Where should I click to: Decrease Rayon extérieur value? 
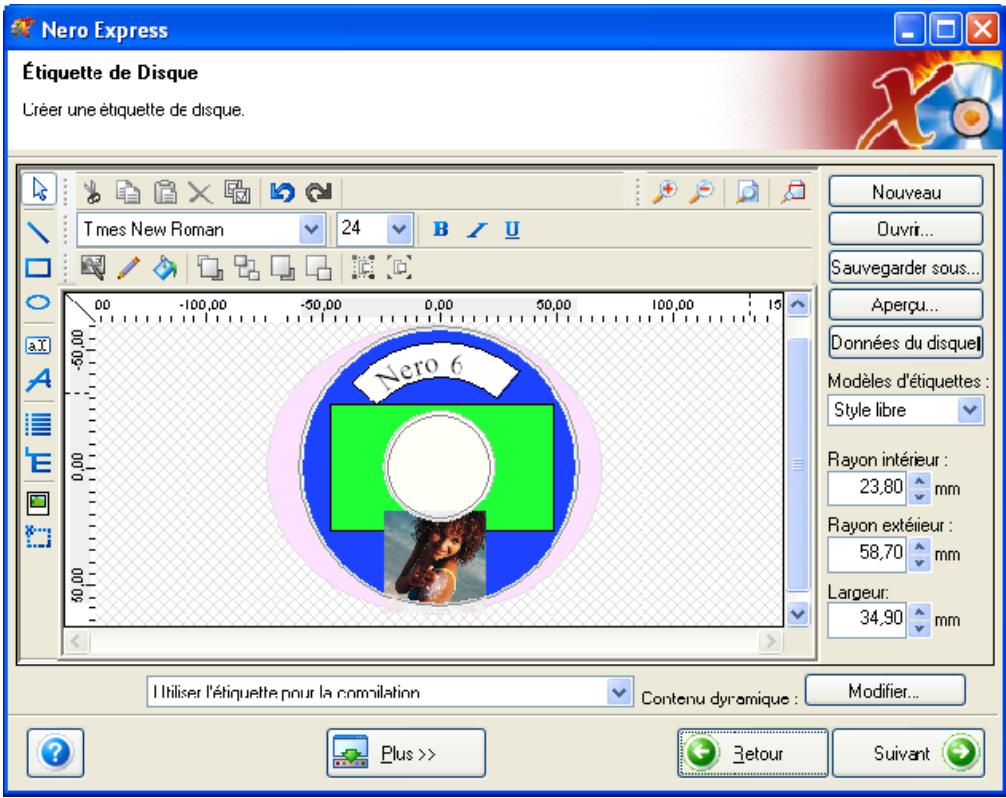coord(919,563)
